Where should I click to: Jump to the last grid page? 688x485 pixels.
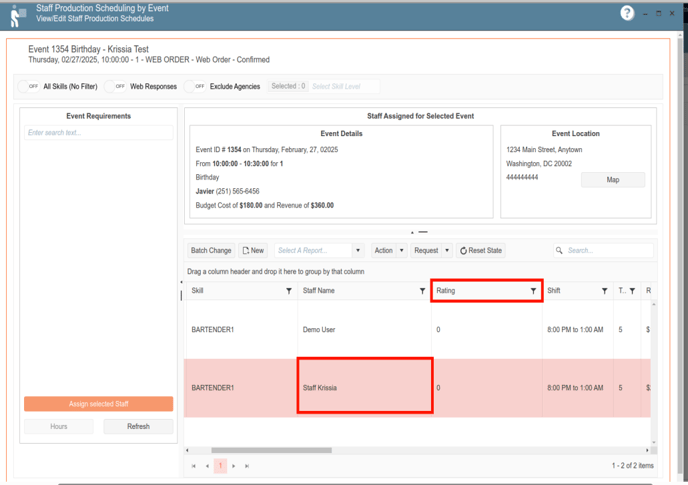247,466
